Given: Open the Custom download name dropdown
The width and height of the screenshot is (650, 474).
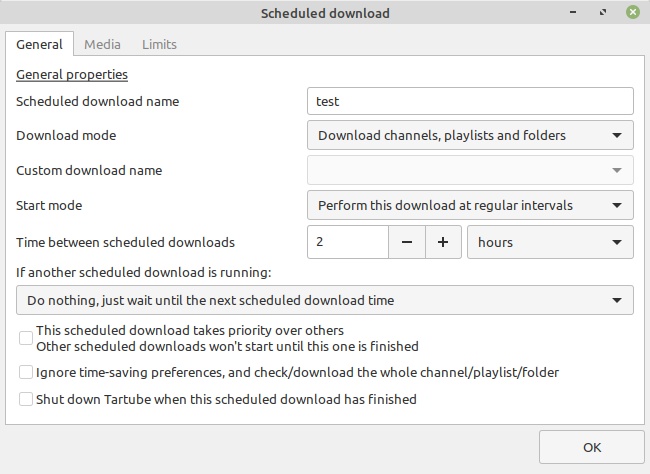Looking at the screenshot, I should 470,170.
